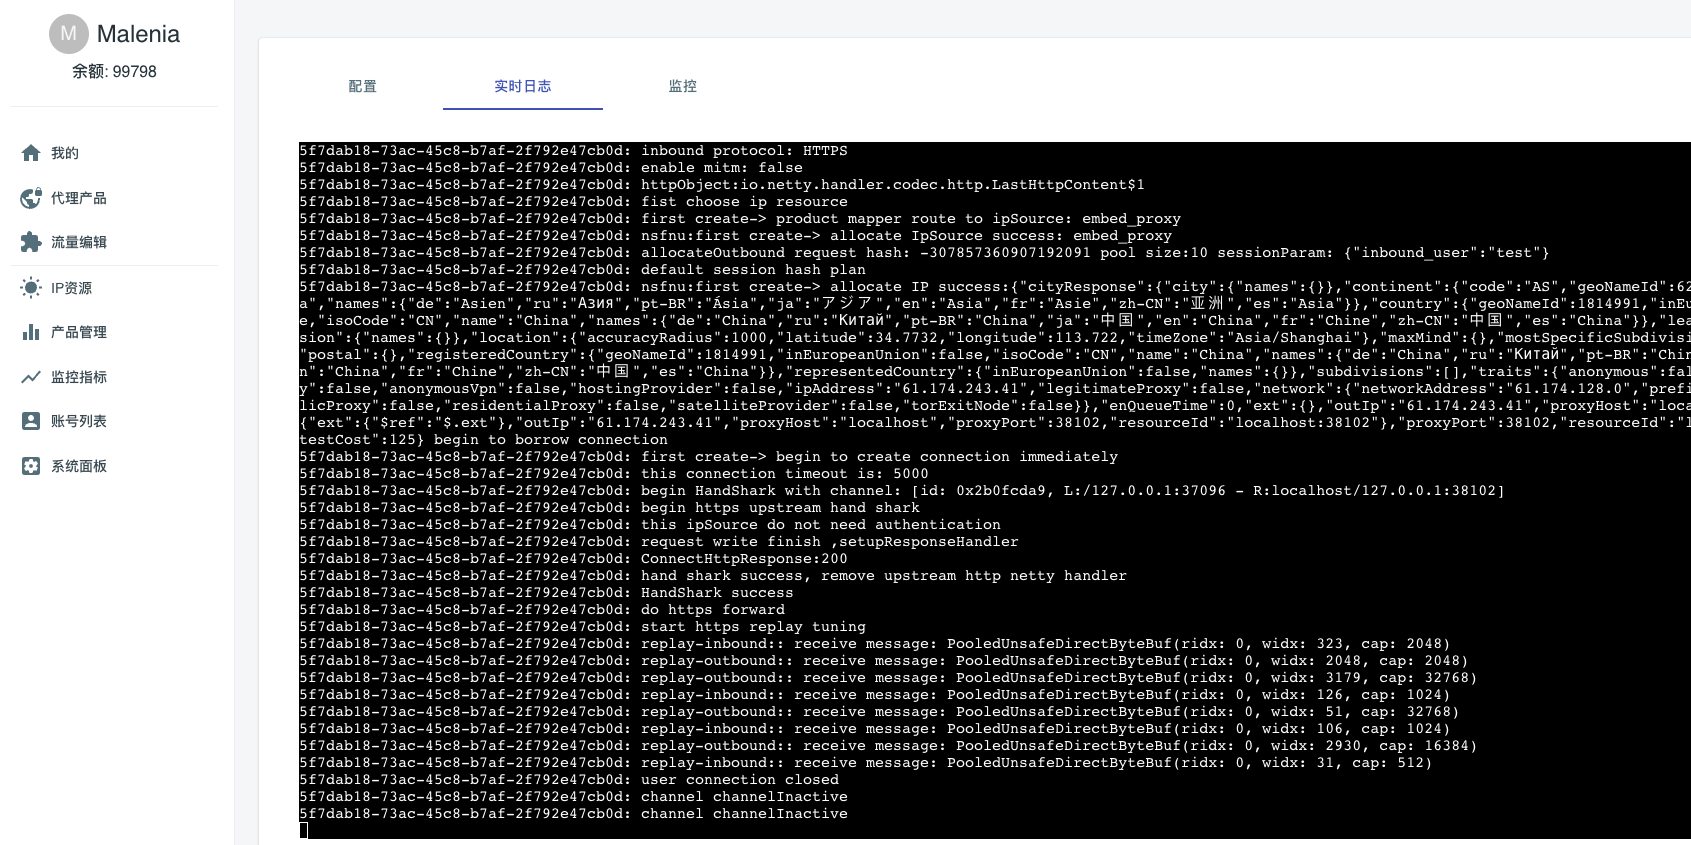This screenshot has width=1691, height=845.
Task: Click log line 'begin https upstream hand shark'
Action: (609, 508)
